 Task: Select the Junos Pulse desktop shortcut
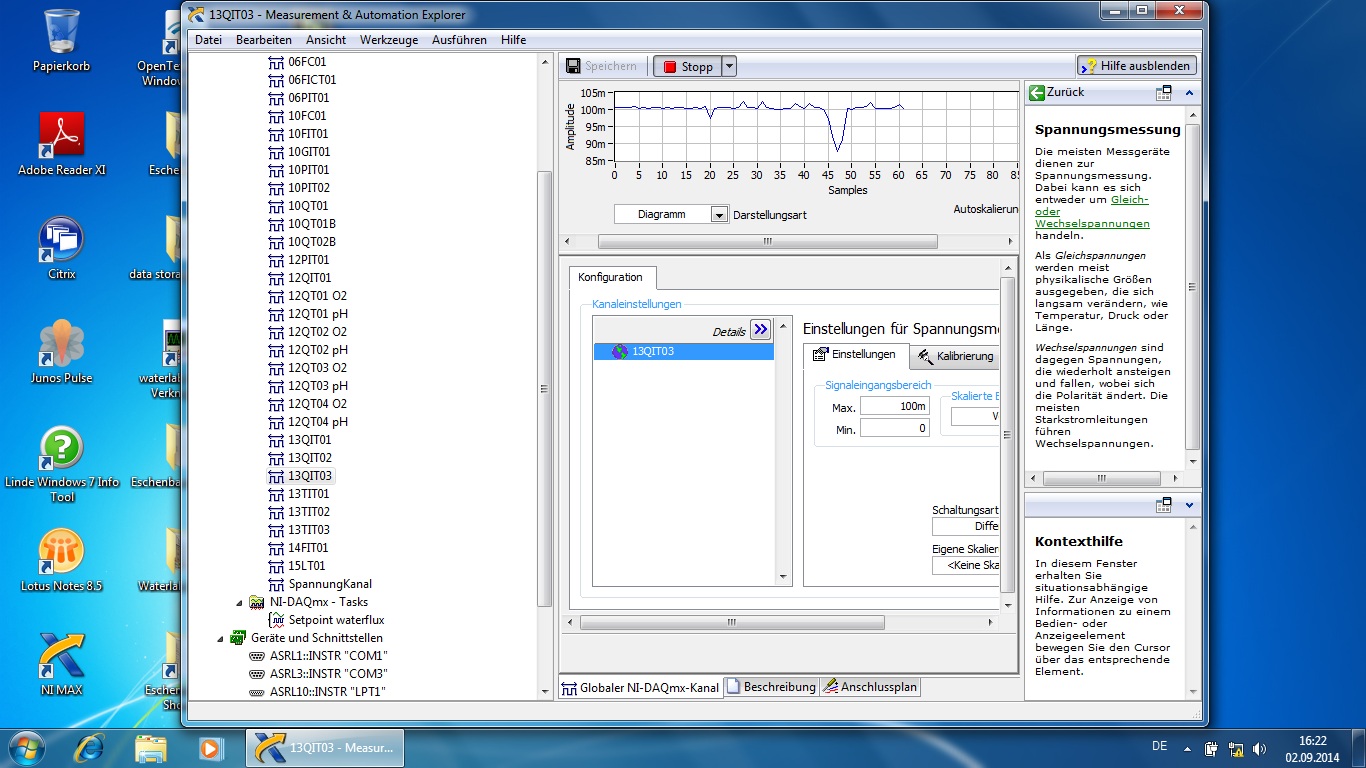(x=62, y=353)
